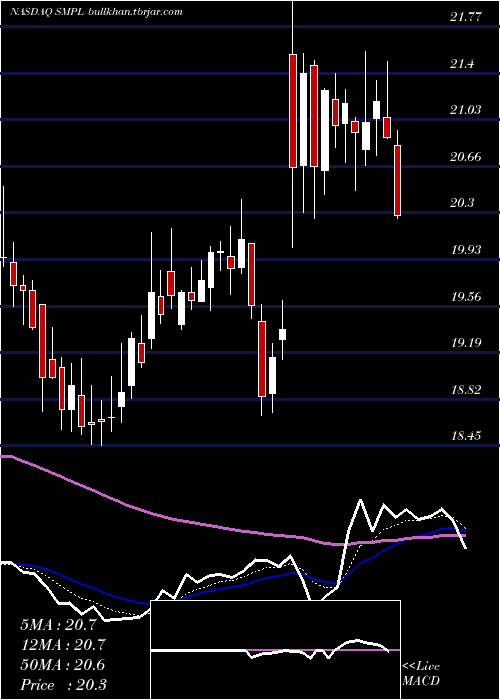Image resolution: width=500 pixels, height=700 pixels.
Task: Click the 18.45 price axis label
Action: click(466, 435)
